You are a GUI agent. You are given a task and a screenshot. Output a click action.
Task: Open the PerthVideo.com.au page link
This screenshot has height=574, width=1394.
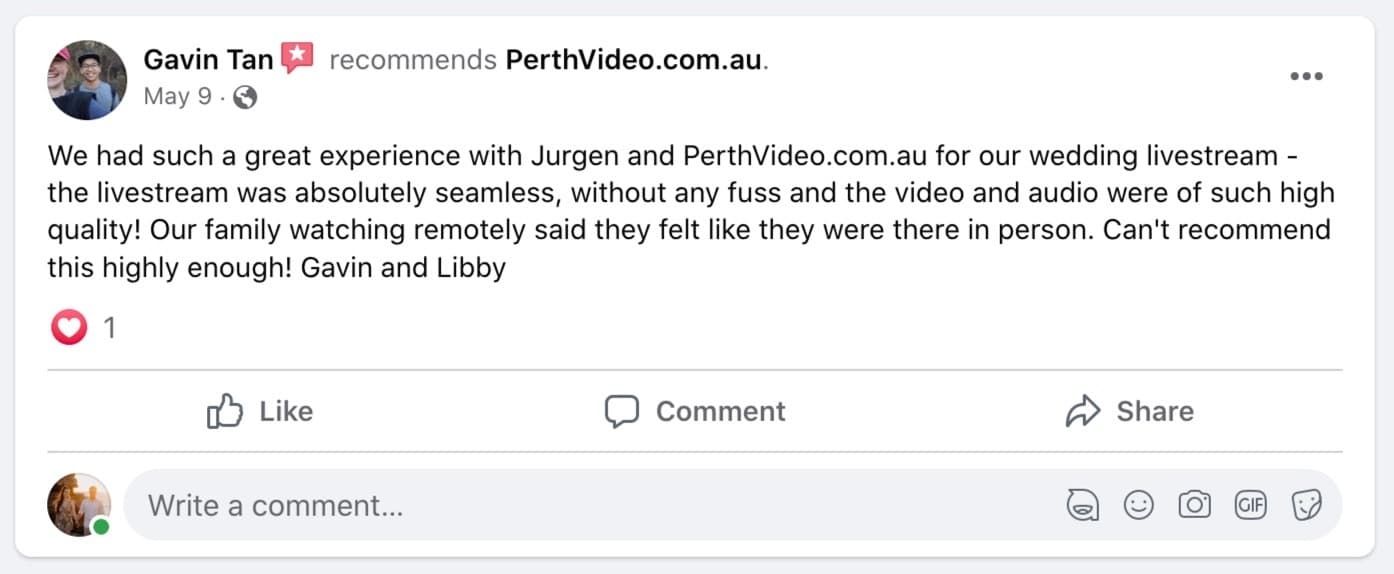(x=634, y=60)
